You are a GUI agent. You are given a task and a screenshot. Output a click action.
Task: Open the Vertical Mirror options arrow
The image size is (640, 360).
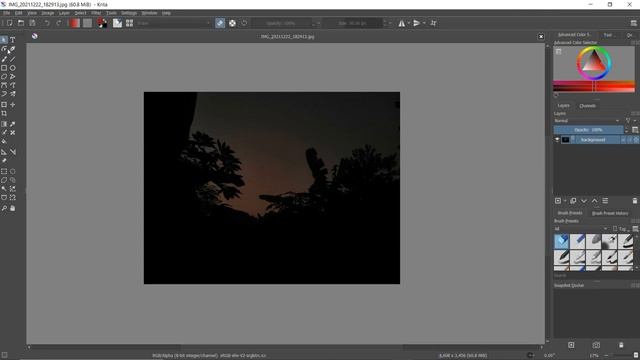(x=424, y=23)
